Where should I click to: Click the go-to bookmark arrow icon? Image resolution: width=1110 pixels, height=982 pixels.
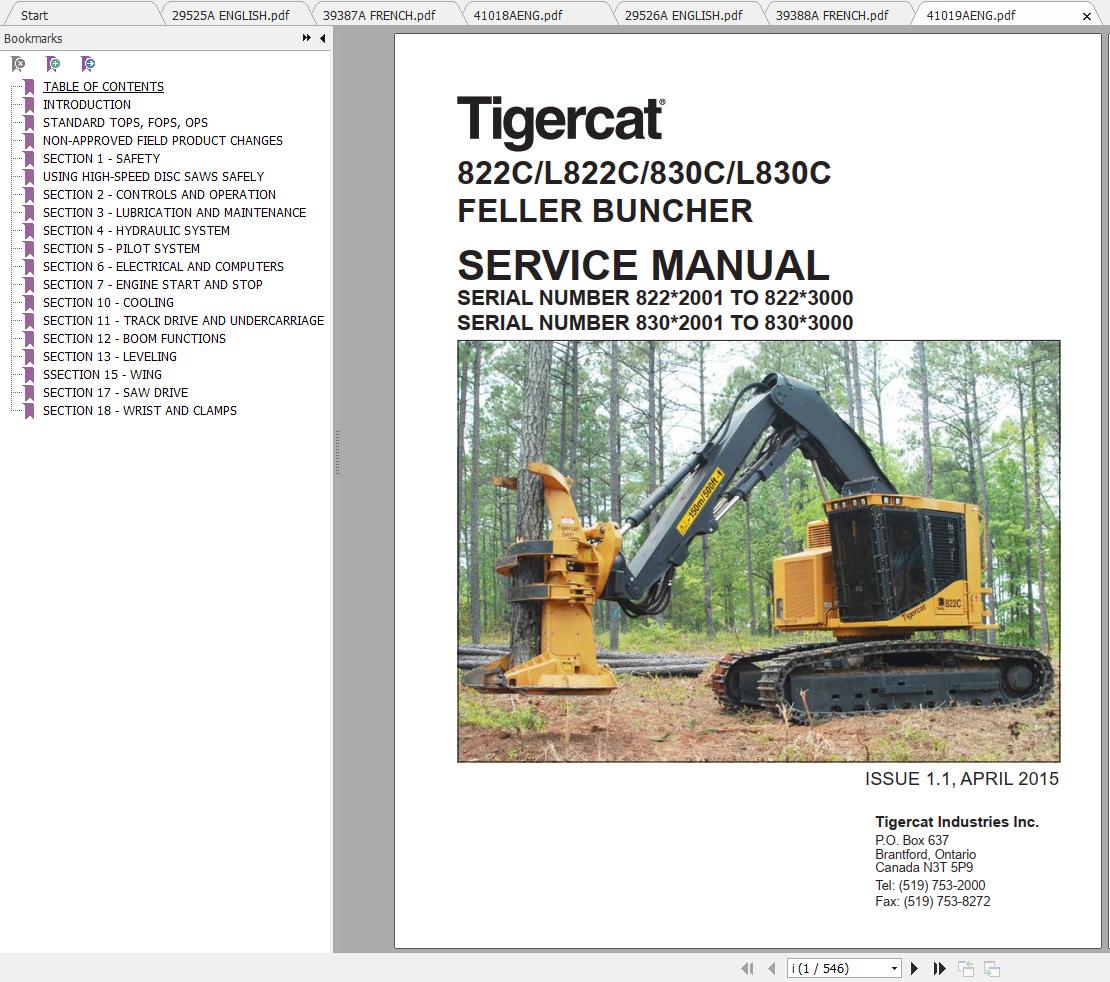[x=88, y=64]
